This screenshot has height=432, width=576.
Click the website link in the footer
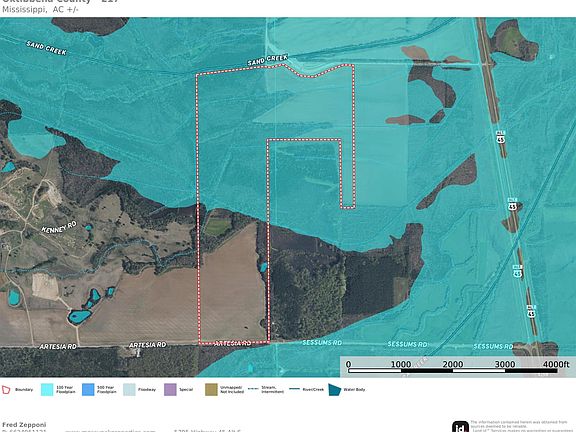pyautogui.click(x=110, y=431)
